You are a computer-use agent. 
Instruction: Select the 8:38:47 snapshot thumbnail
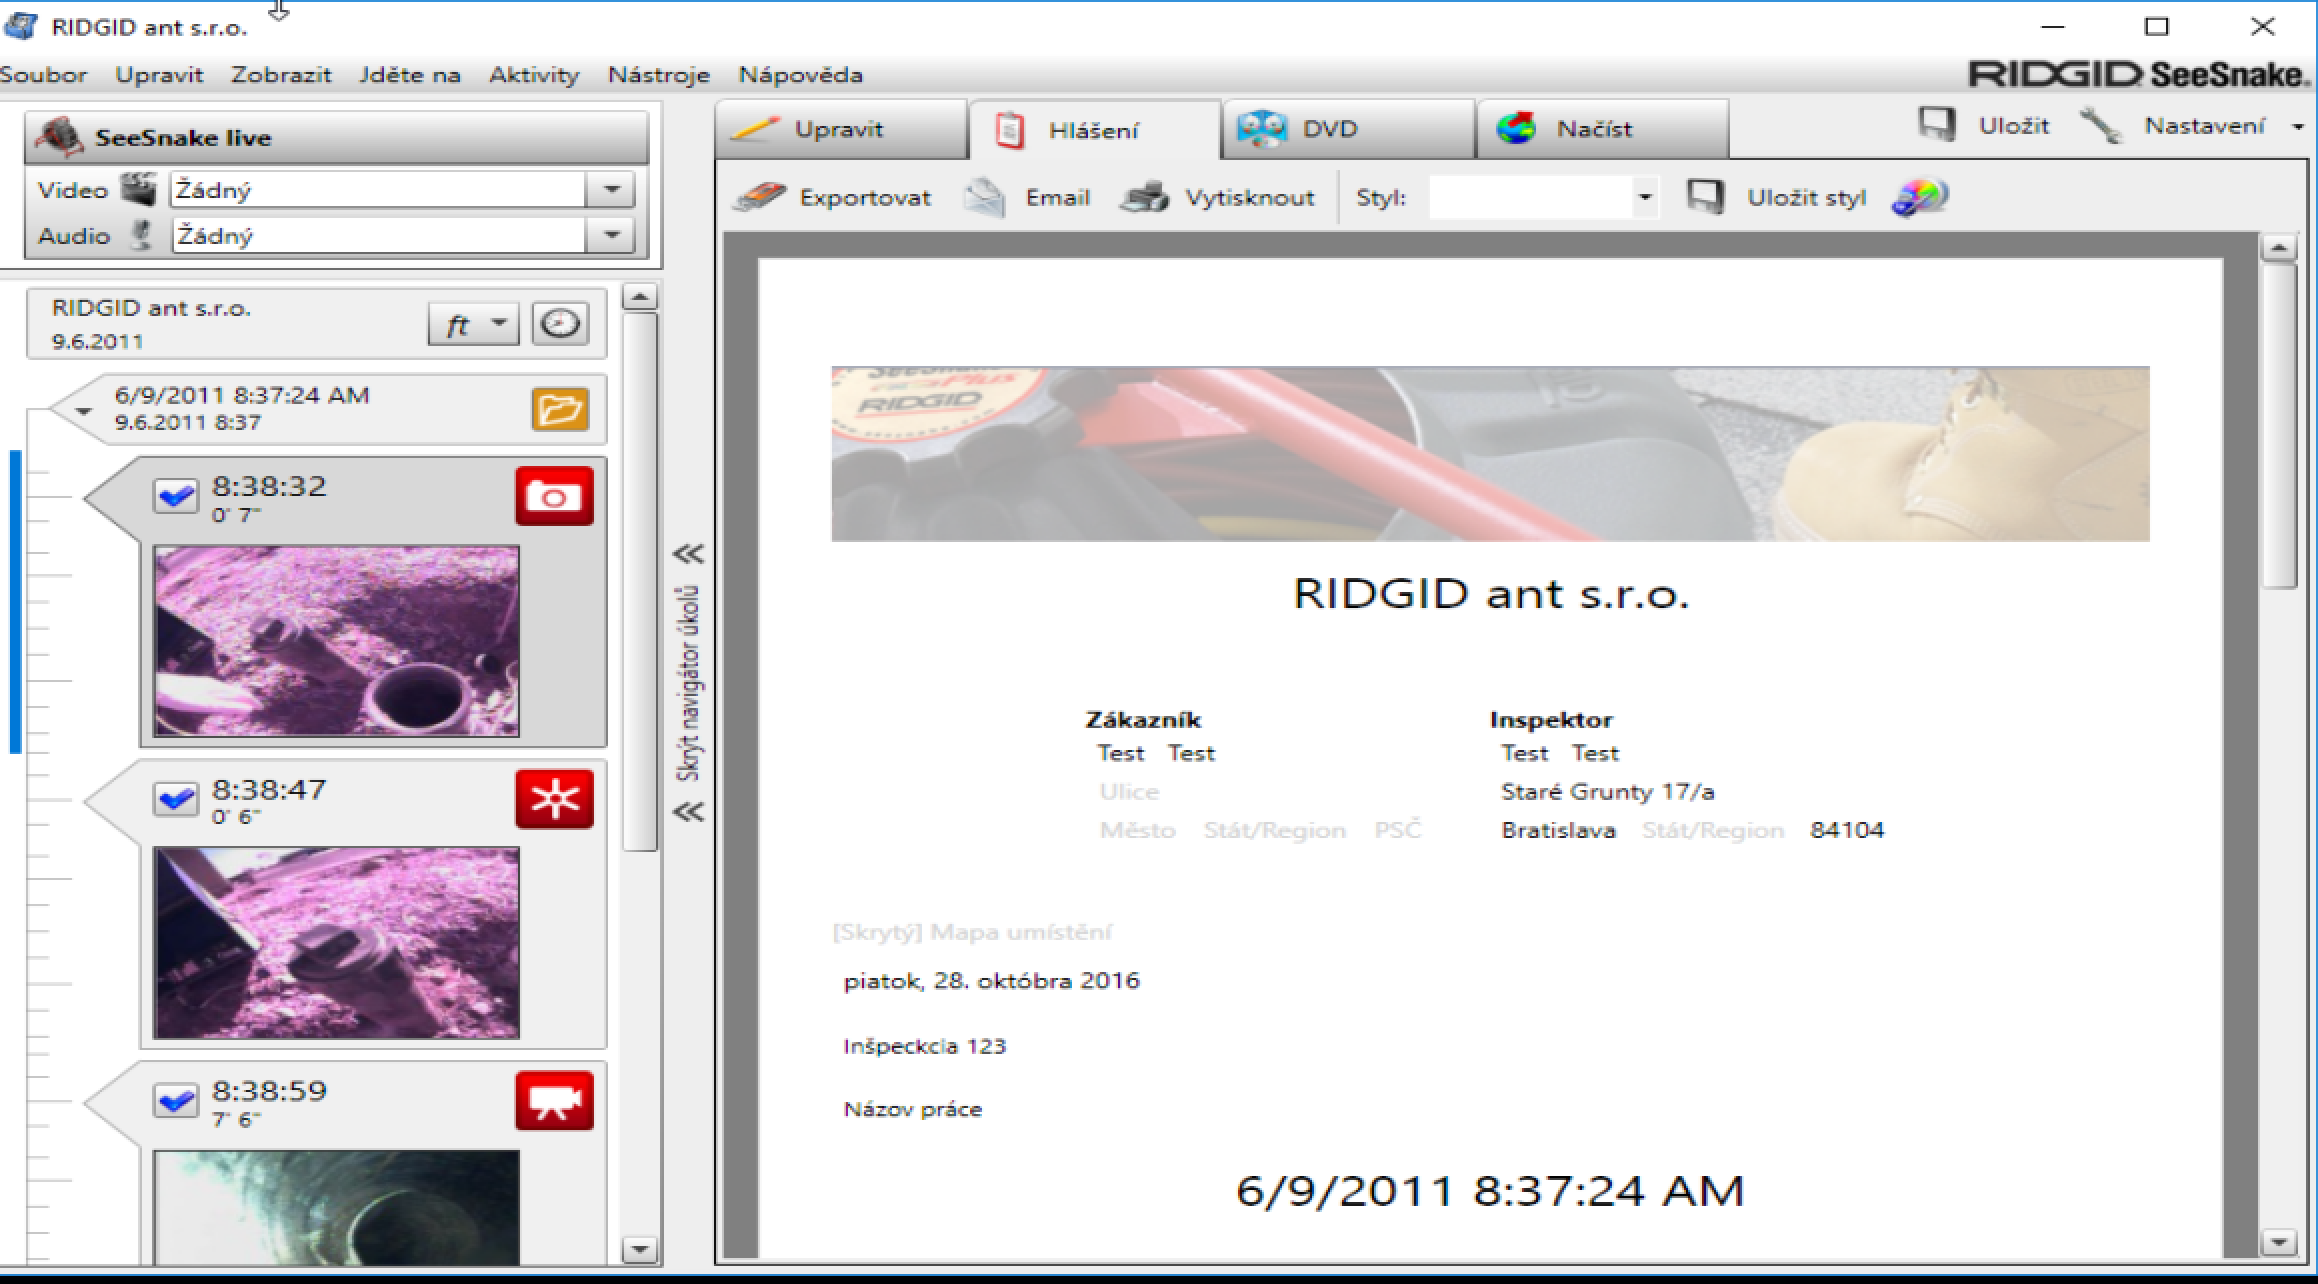pyautogui.click(x=337, y=943)
